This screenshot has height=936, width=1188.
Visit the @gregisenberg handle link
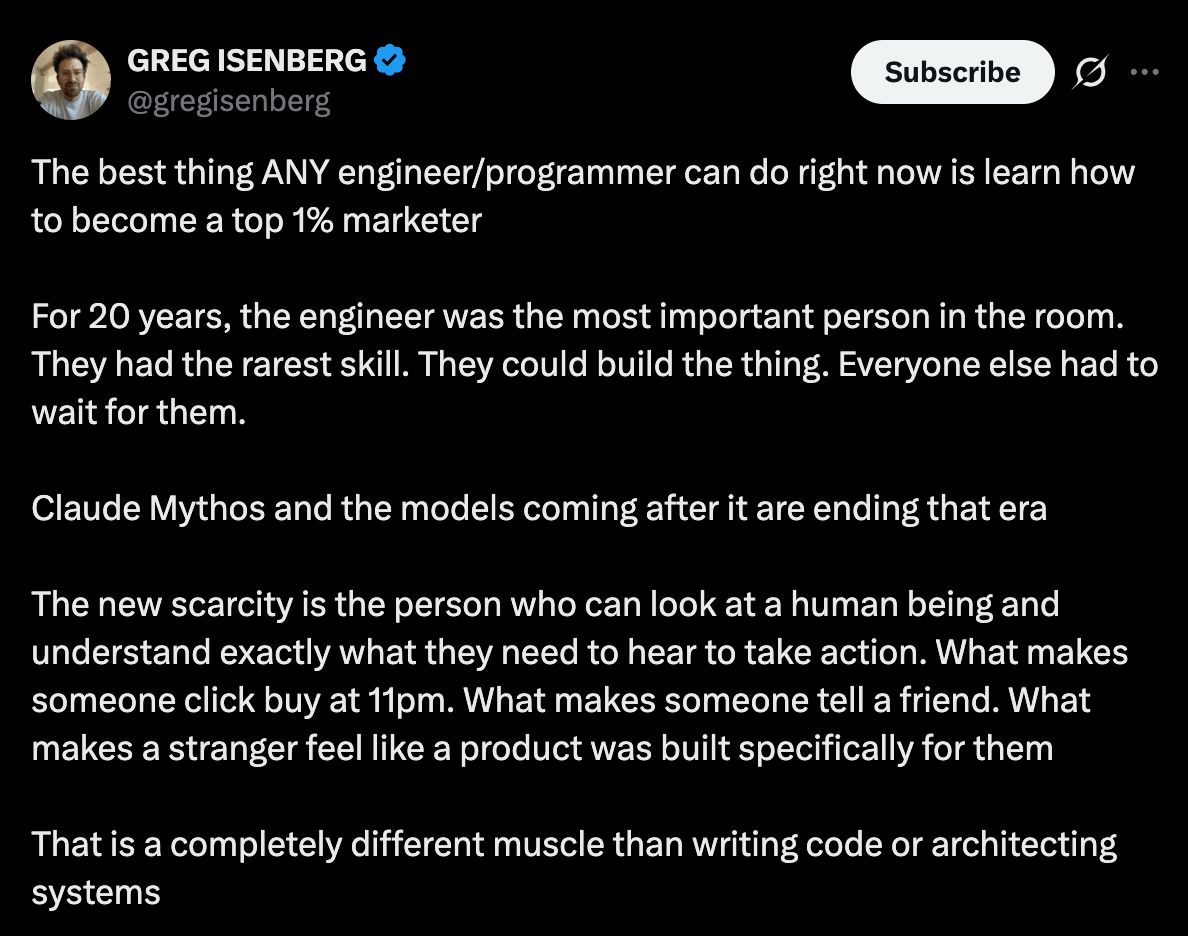229,101
